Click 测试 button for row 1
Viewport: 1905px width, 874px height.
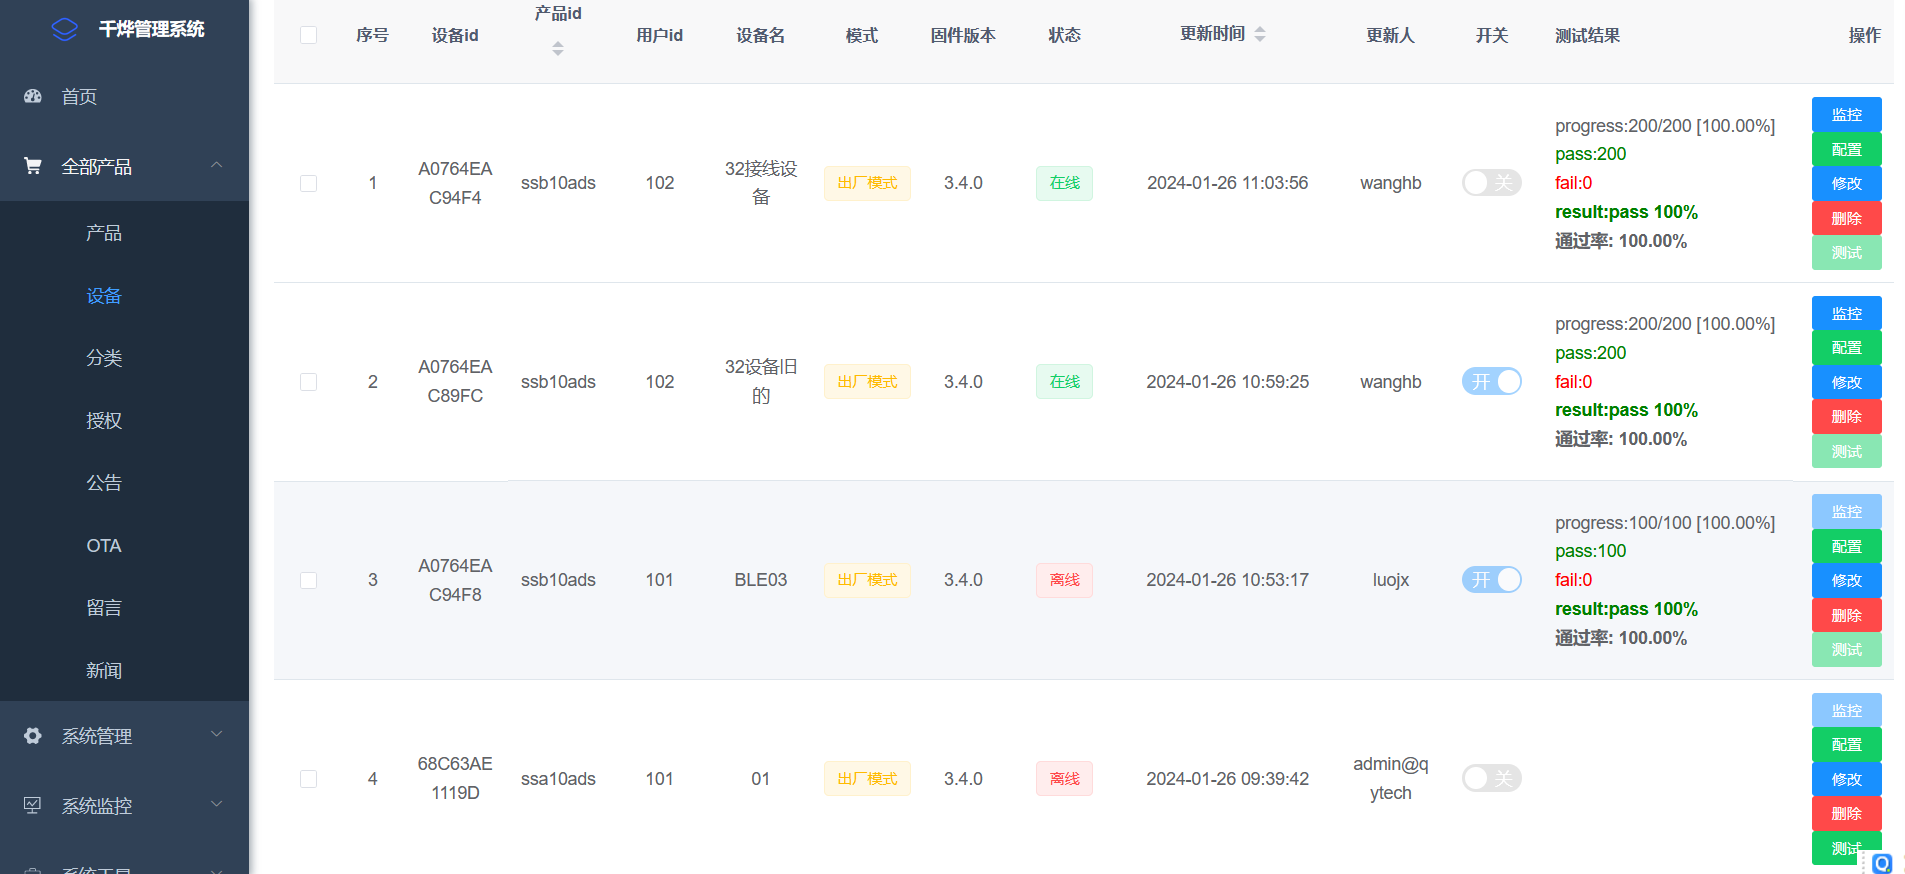[x=1846, y=252]
